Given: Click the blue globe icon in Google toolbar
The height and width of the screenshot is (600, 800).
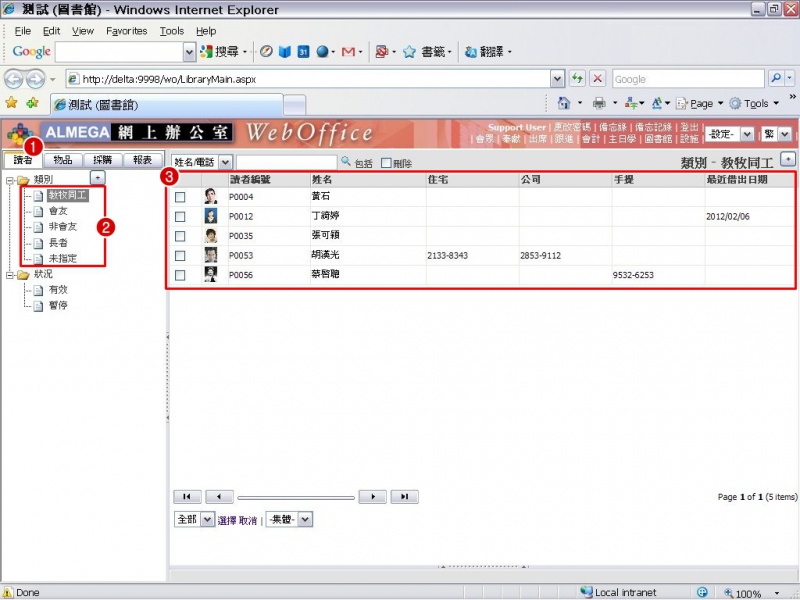Looking at the screenshot, I should pos(322,52).
